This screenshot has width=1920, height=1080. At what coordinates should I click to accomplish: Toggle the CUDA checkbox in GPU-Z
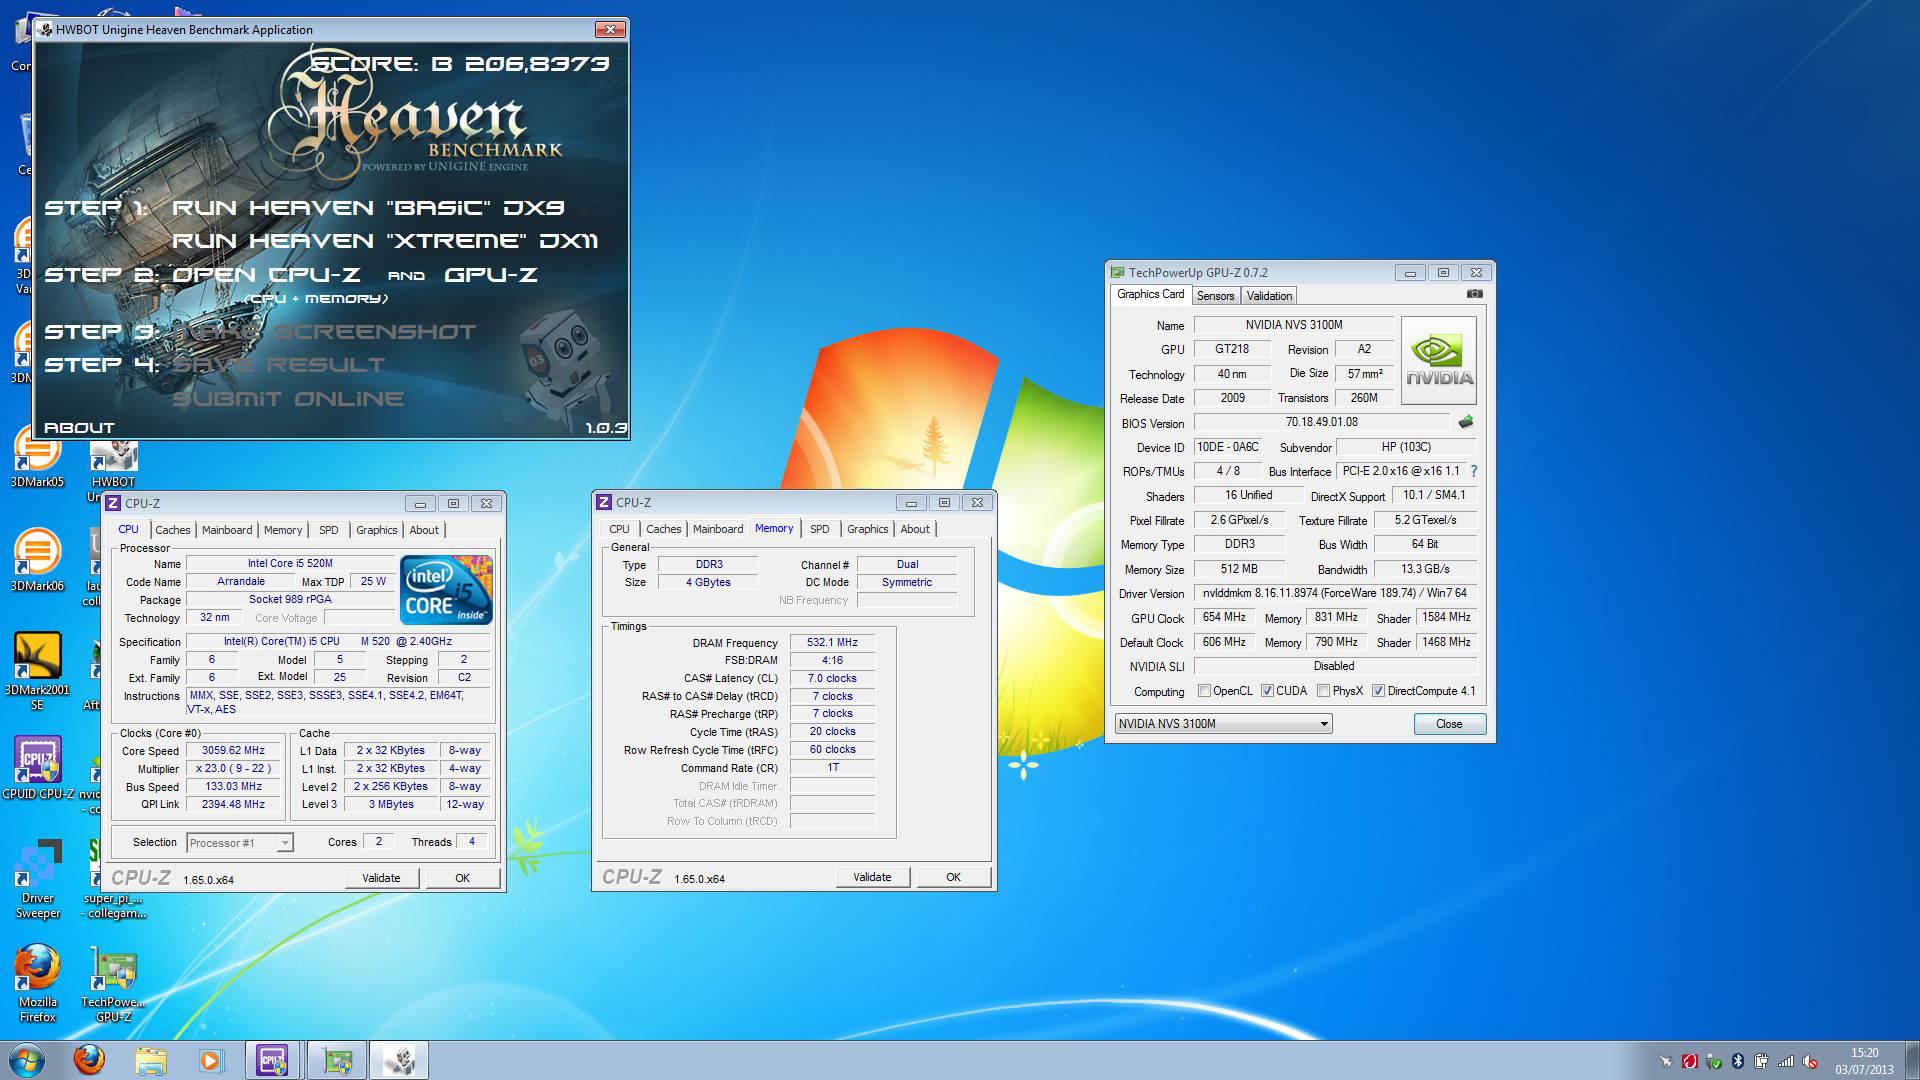pos(1267,691)
